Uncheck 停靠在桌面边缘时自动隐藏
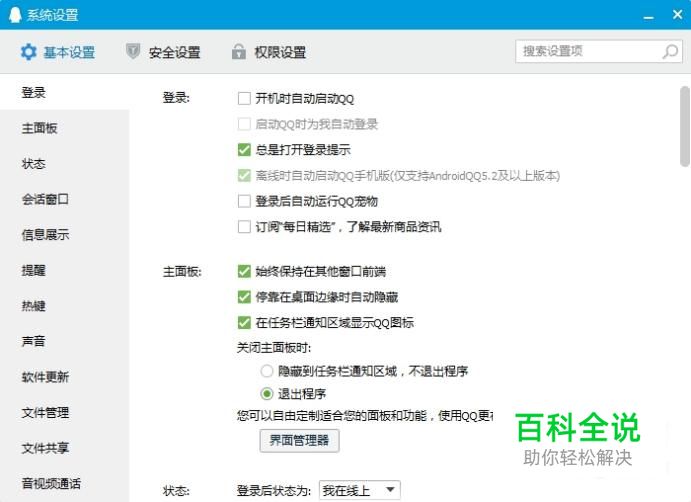 tap(244, 297)
